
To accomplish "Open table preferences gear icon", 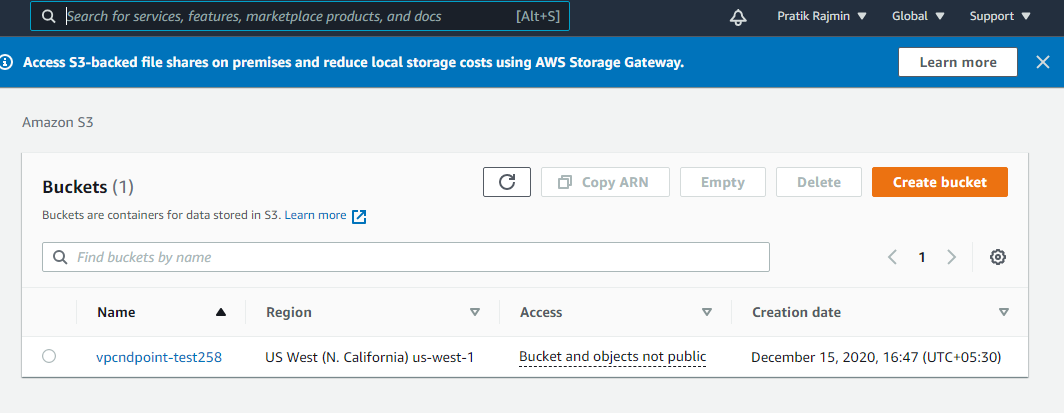I will 998,257.
